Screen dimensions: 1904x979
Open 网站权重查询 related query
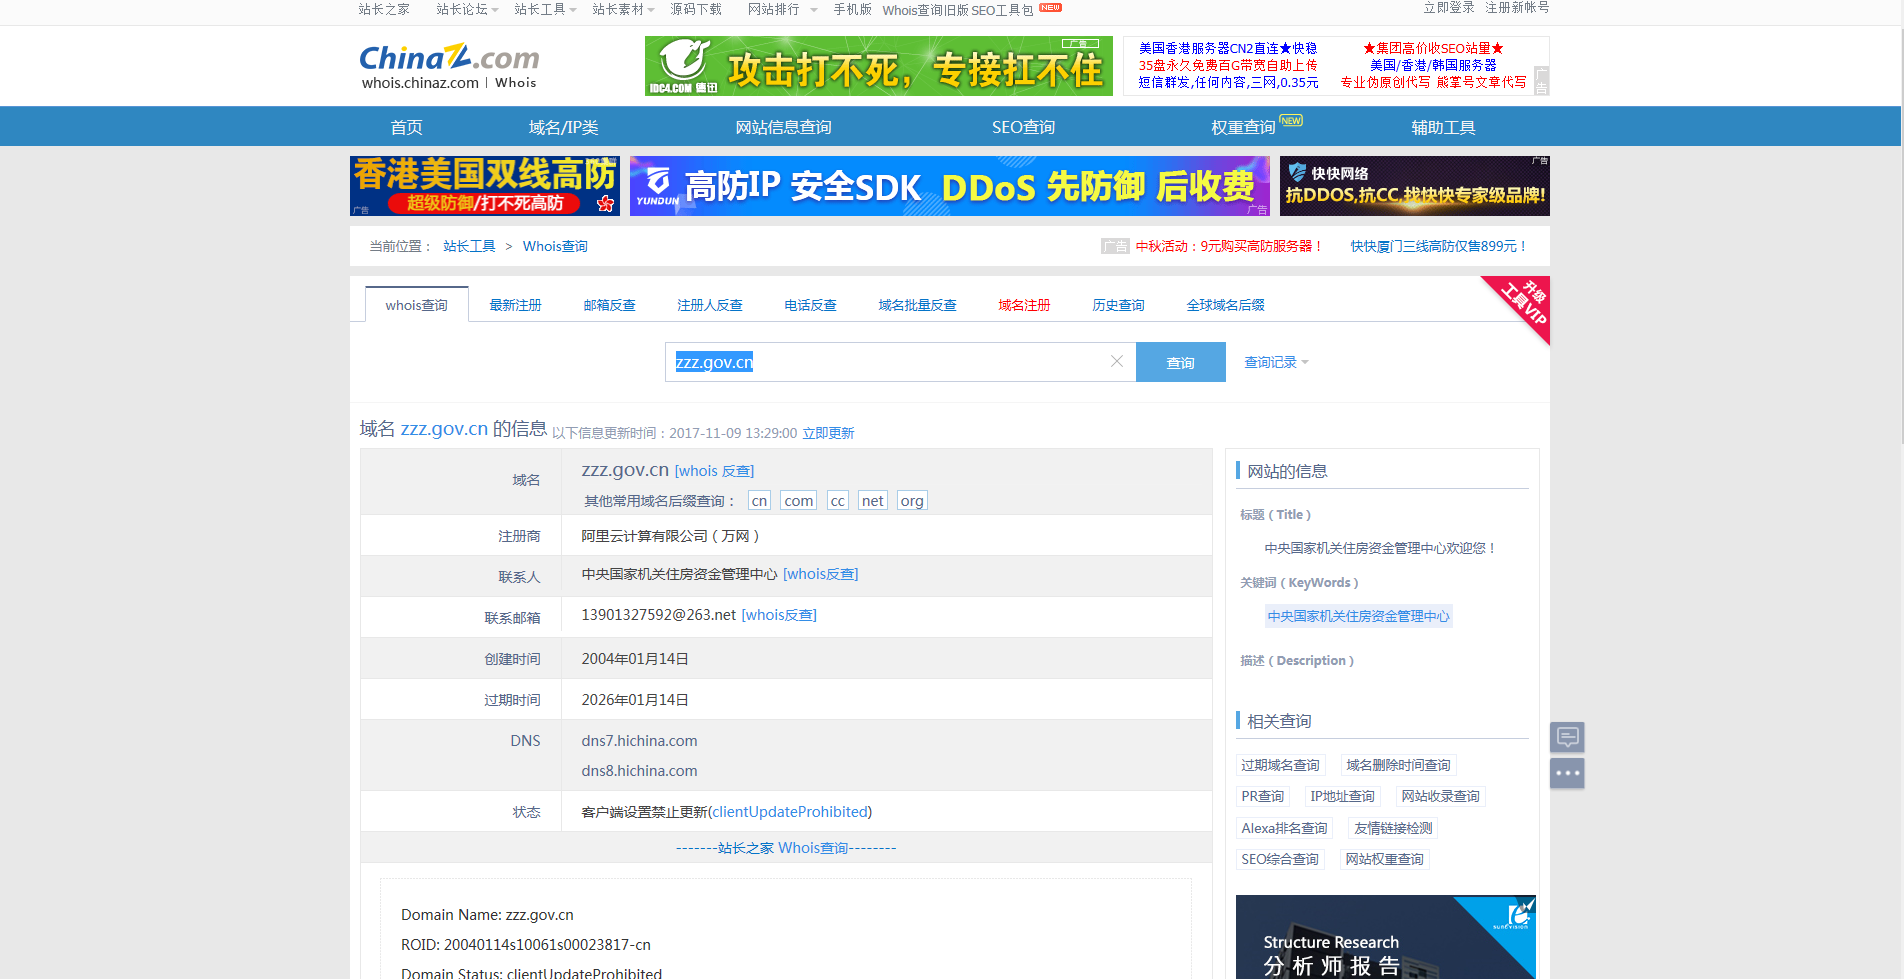tap(1384, 859)
